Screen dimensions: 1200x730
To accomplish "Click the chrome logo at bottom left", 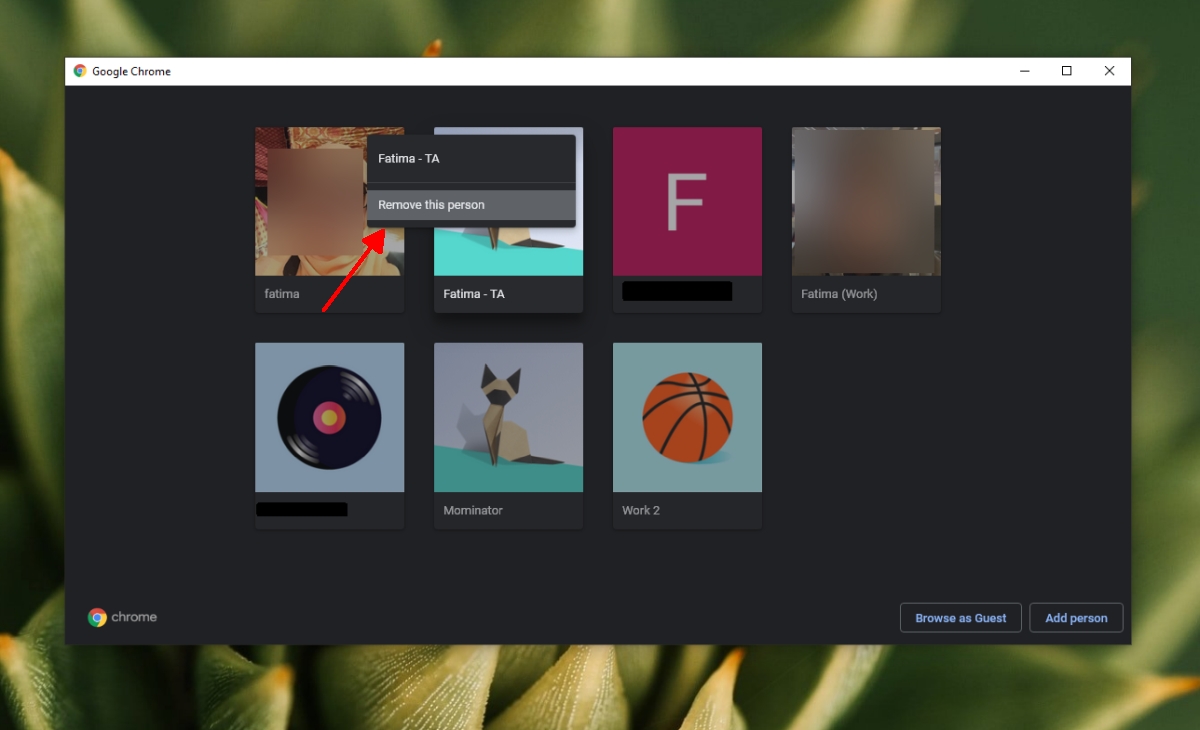I will (122, 617).
